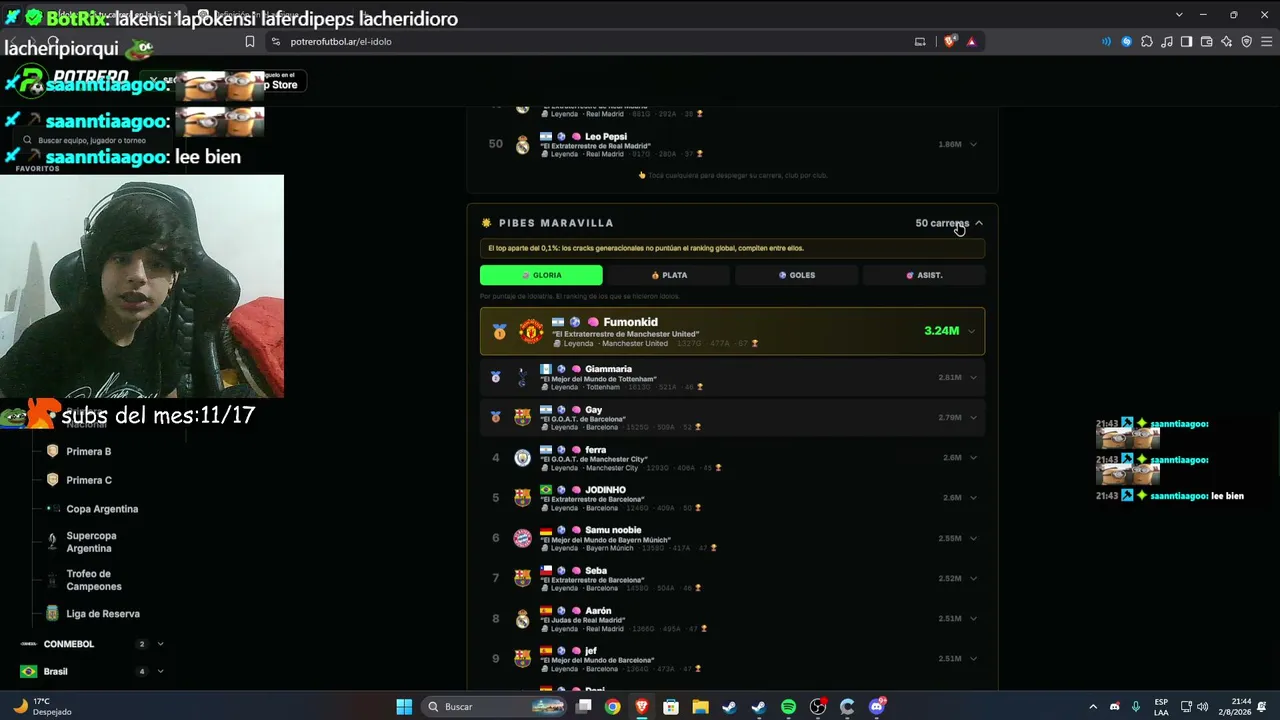
Task: Click the tab-audio sound waves icon
Action: coord(1106,41)
